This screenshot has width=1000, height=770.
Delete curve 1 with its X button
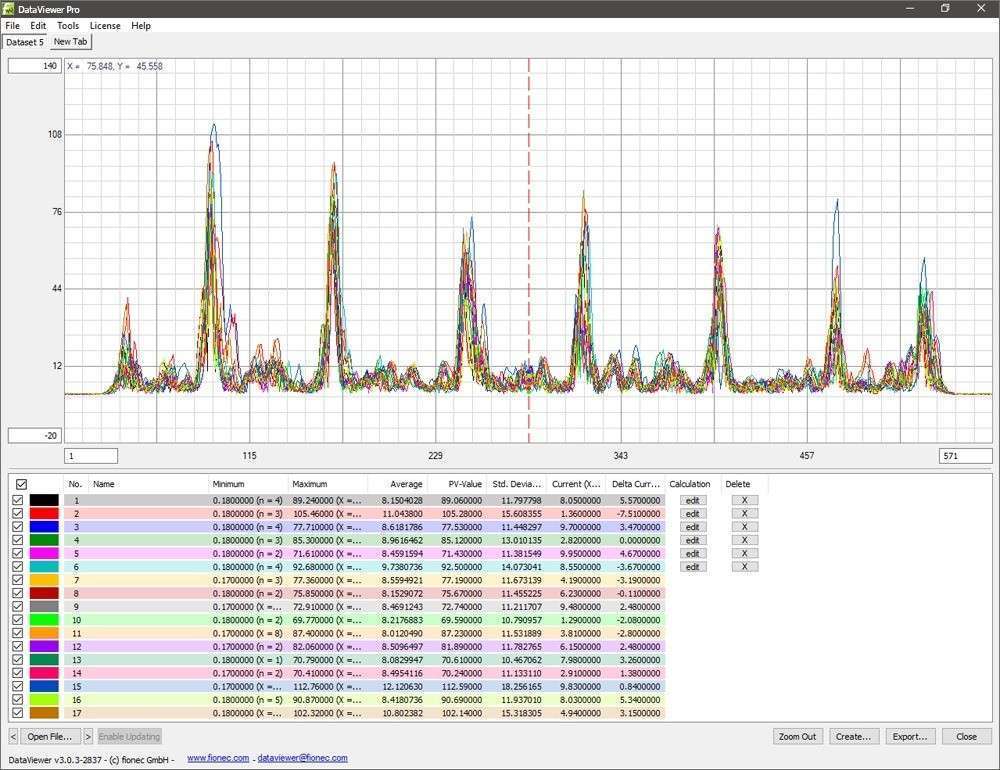coord(744,500)
